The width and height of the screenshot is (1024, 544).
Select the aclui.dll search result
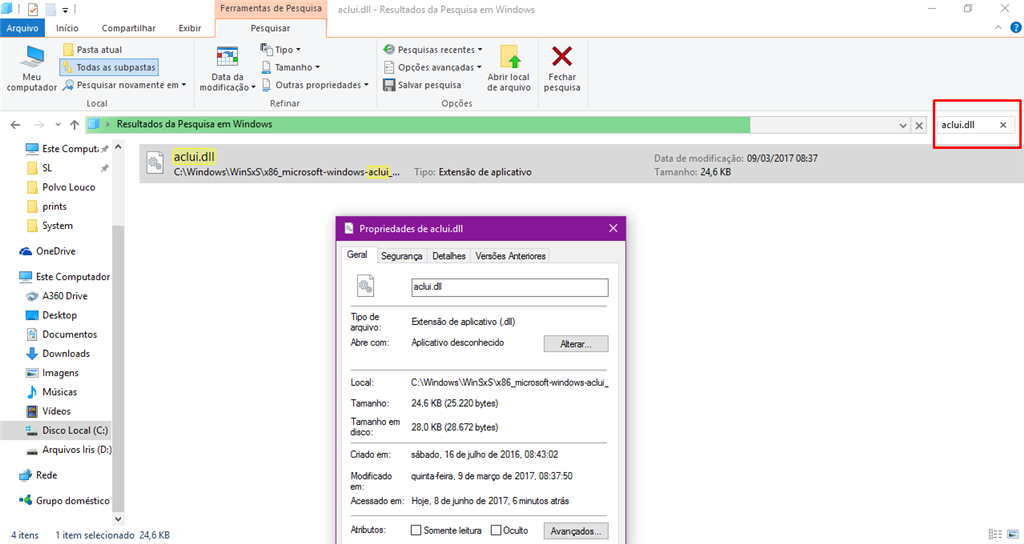580,164
